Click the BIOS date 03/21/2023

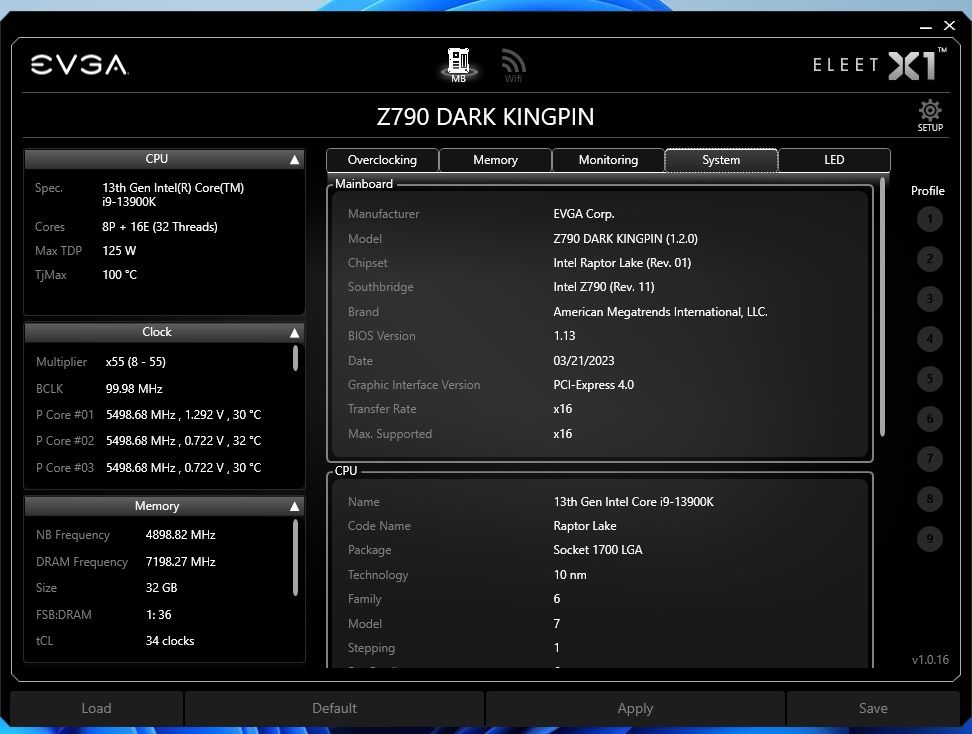[x=583, y=361]
